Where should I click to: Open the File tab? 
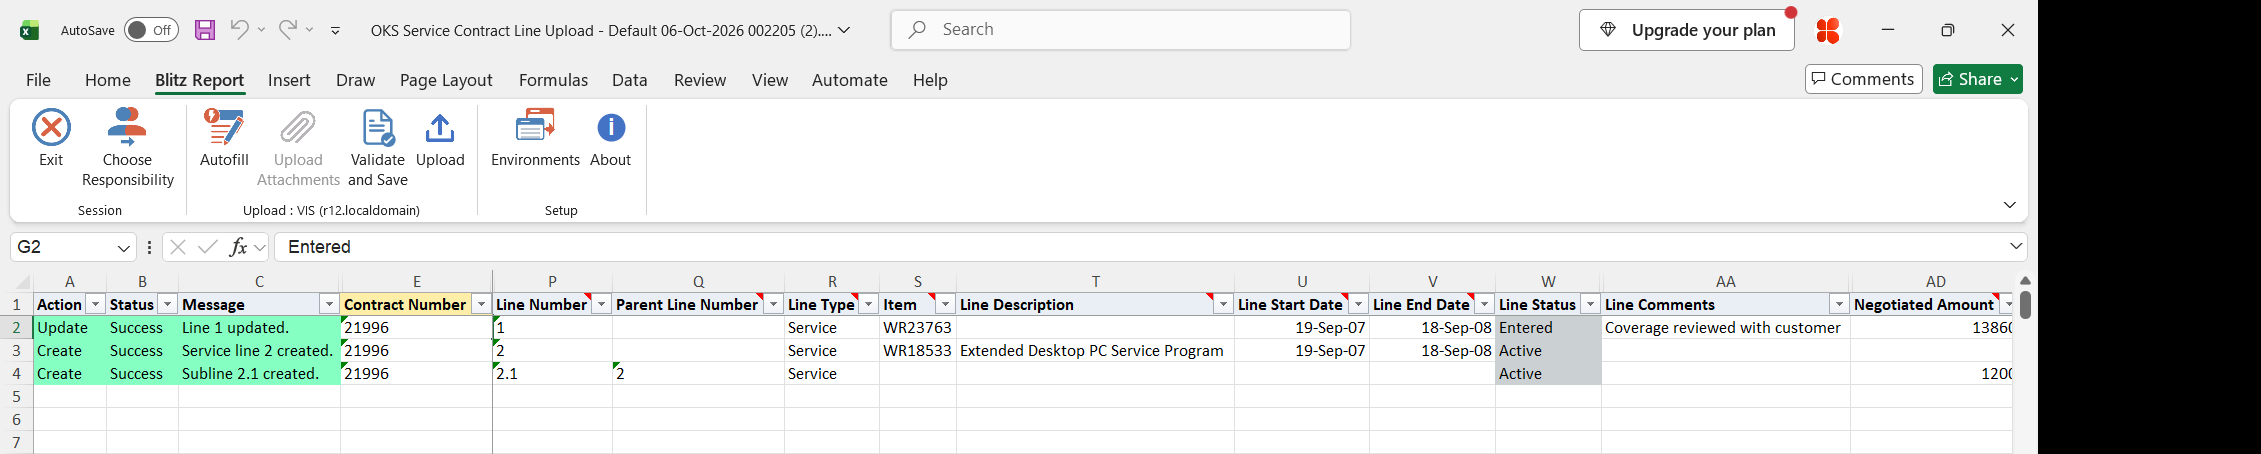[38, 80]
